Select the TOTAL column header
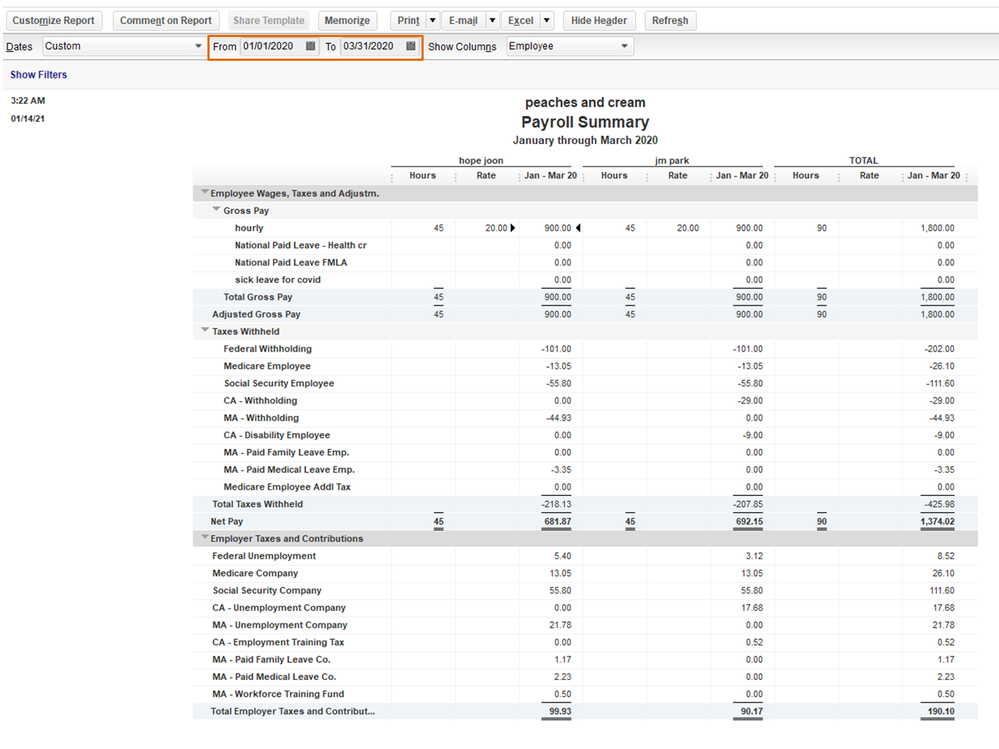This screenshot has width=999, height=749. click(863, 160)
